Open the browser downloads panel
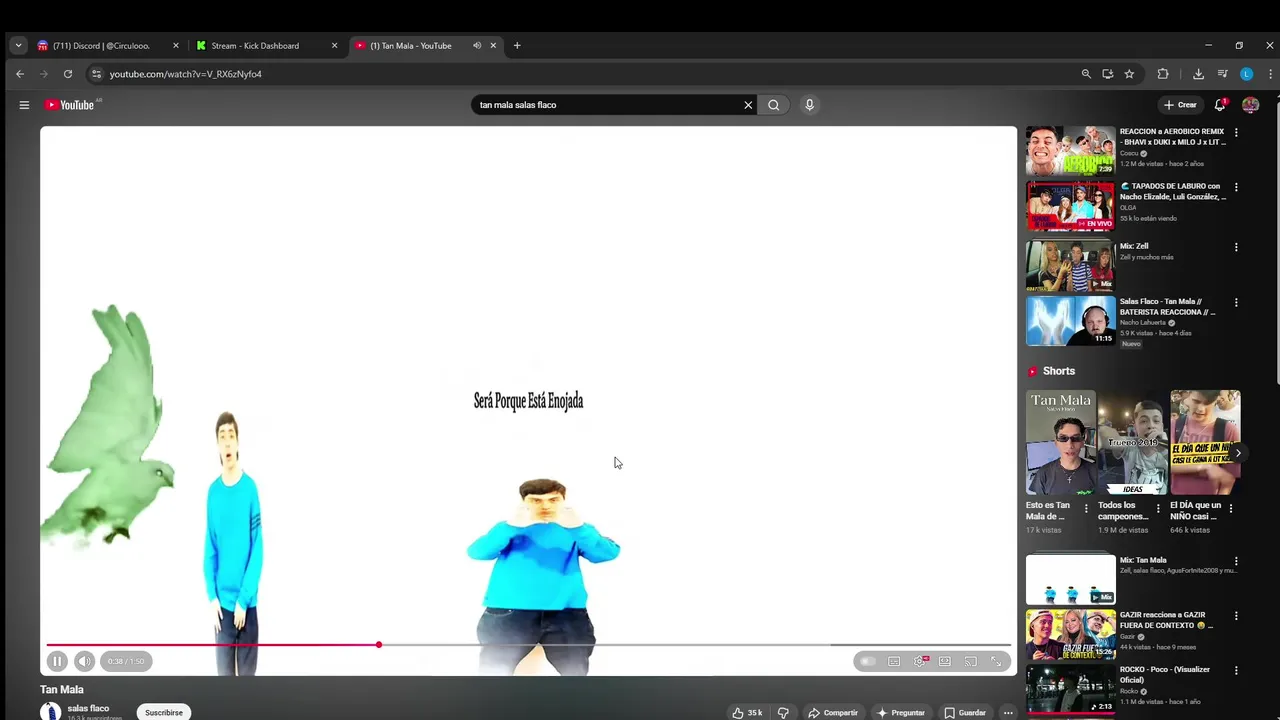This screenshot has height=720, width=1280. 1198,74
